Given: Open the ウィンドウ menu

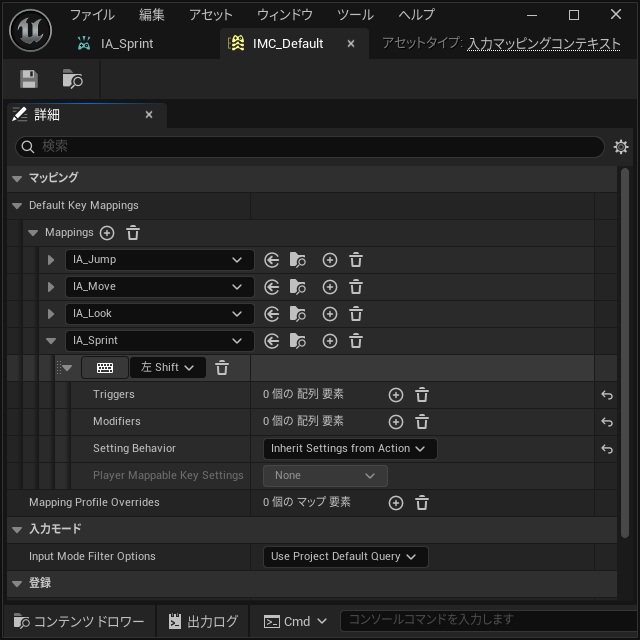Looking at the screenshot, I should click(284, 15).
